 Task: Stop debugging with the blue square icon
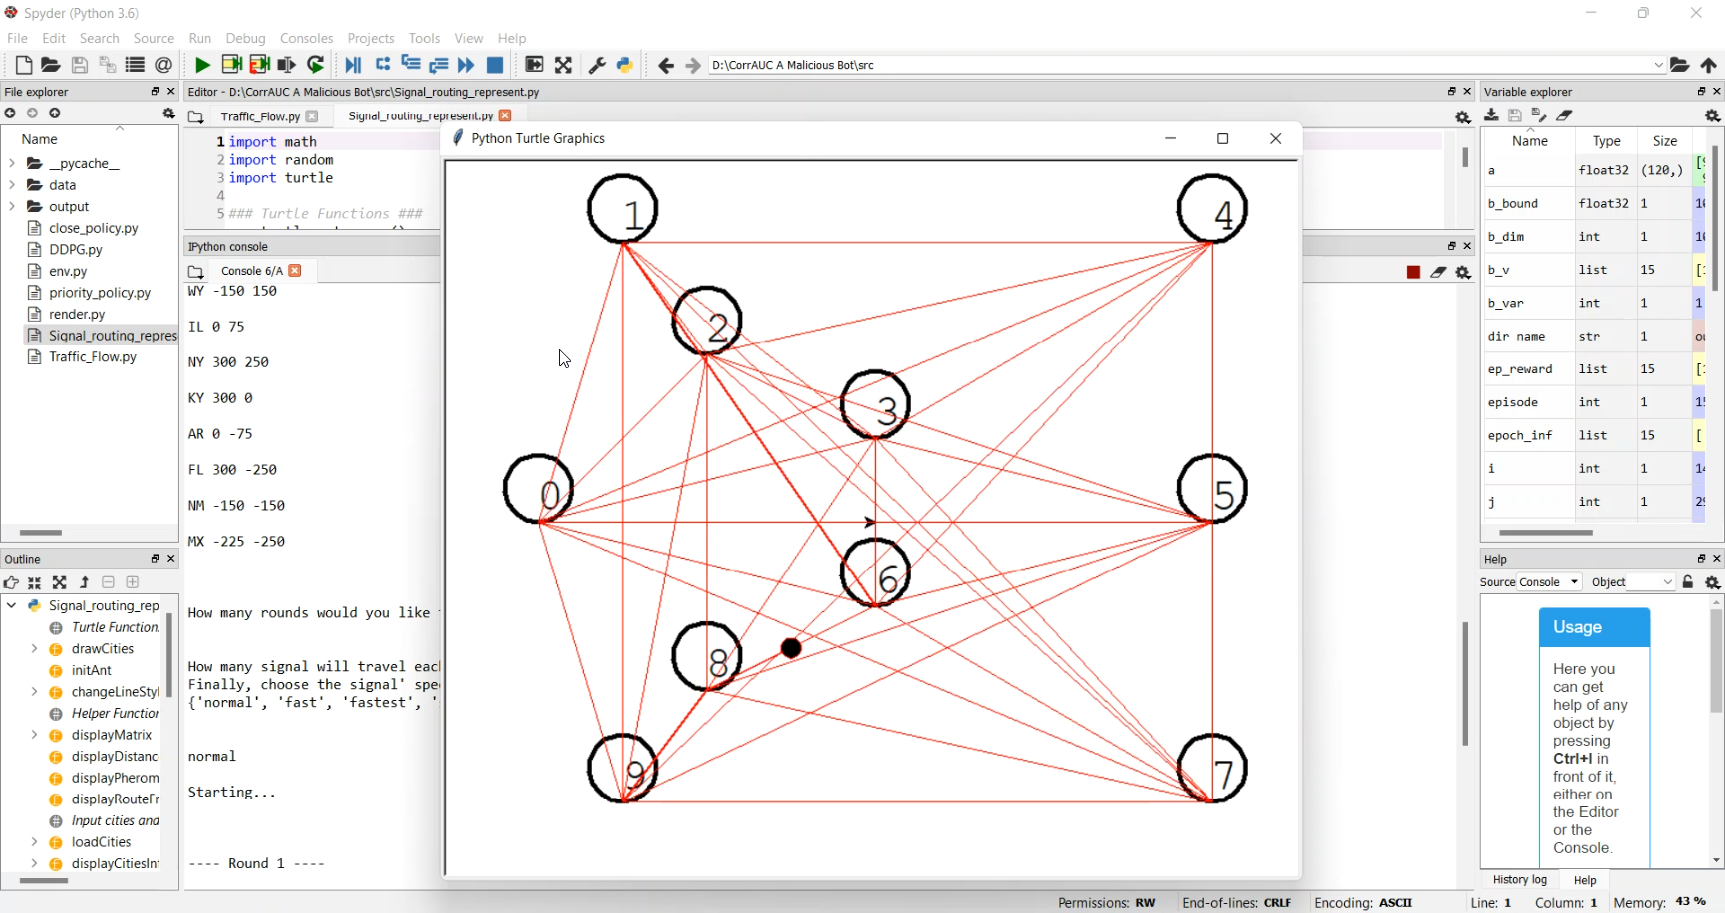495,65
